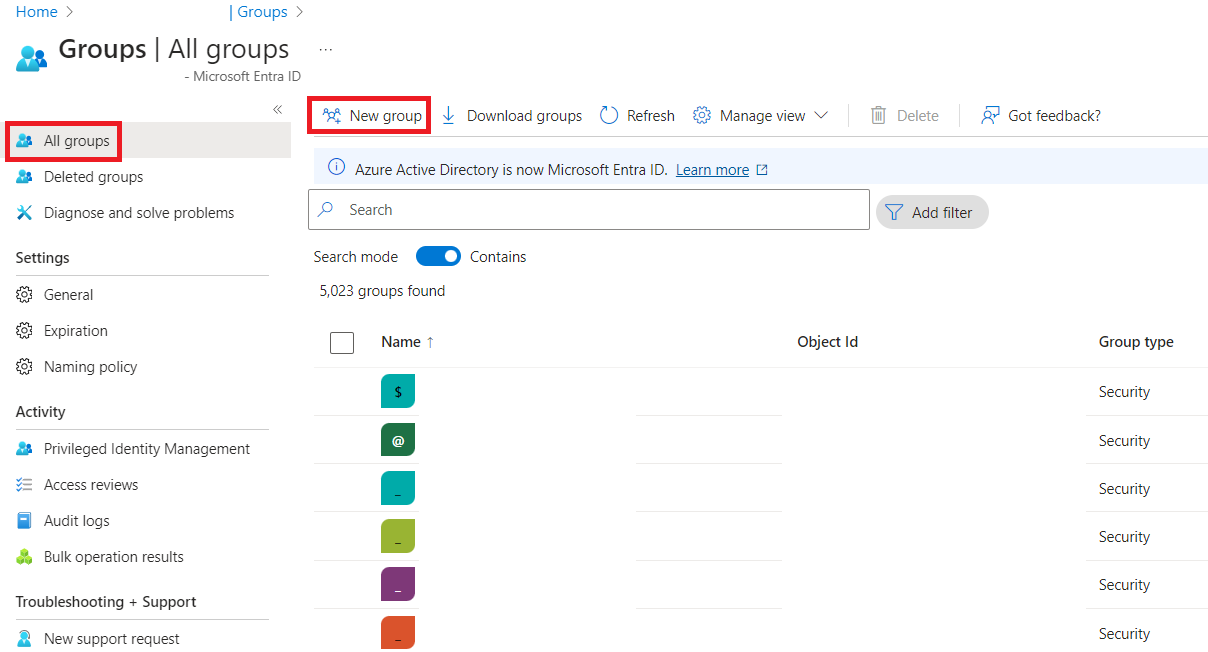Click Security in the $ group row
This screenshot has height=652, width=1208.
click(x=1124, y=392)
